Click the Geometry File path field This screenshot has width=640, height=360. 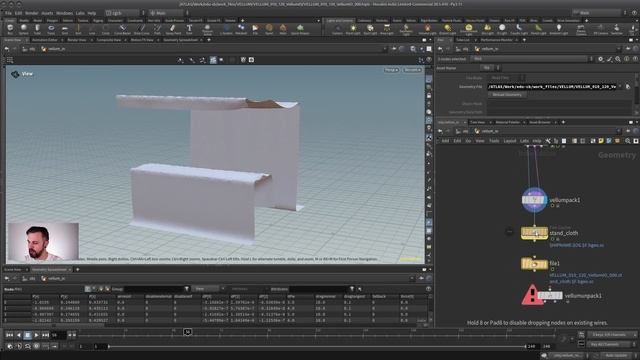pyautogui.click(x=552, y=87)
